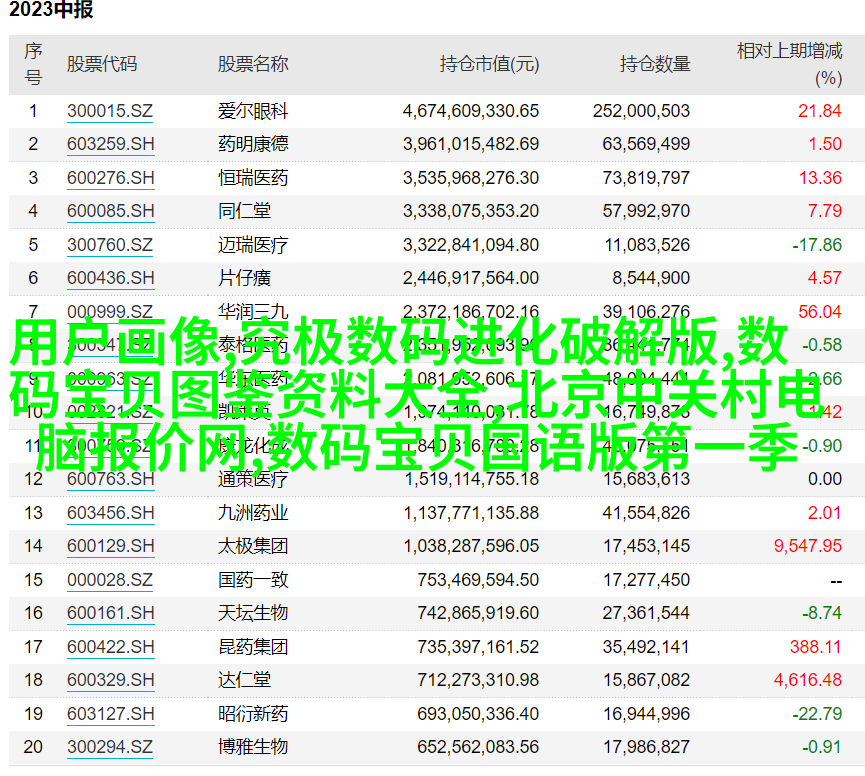
Task: Open stock code link 600436.SH
Action: coord(110,277)
